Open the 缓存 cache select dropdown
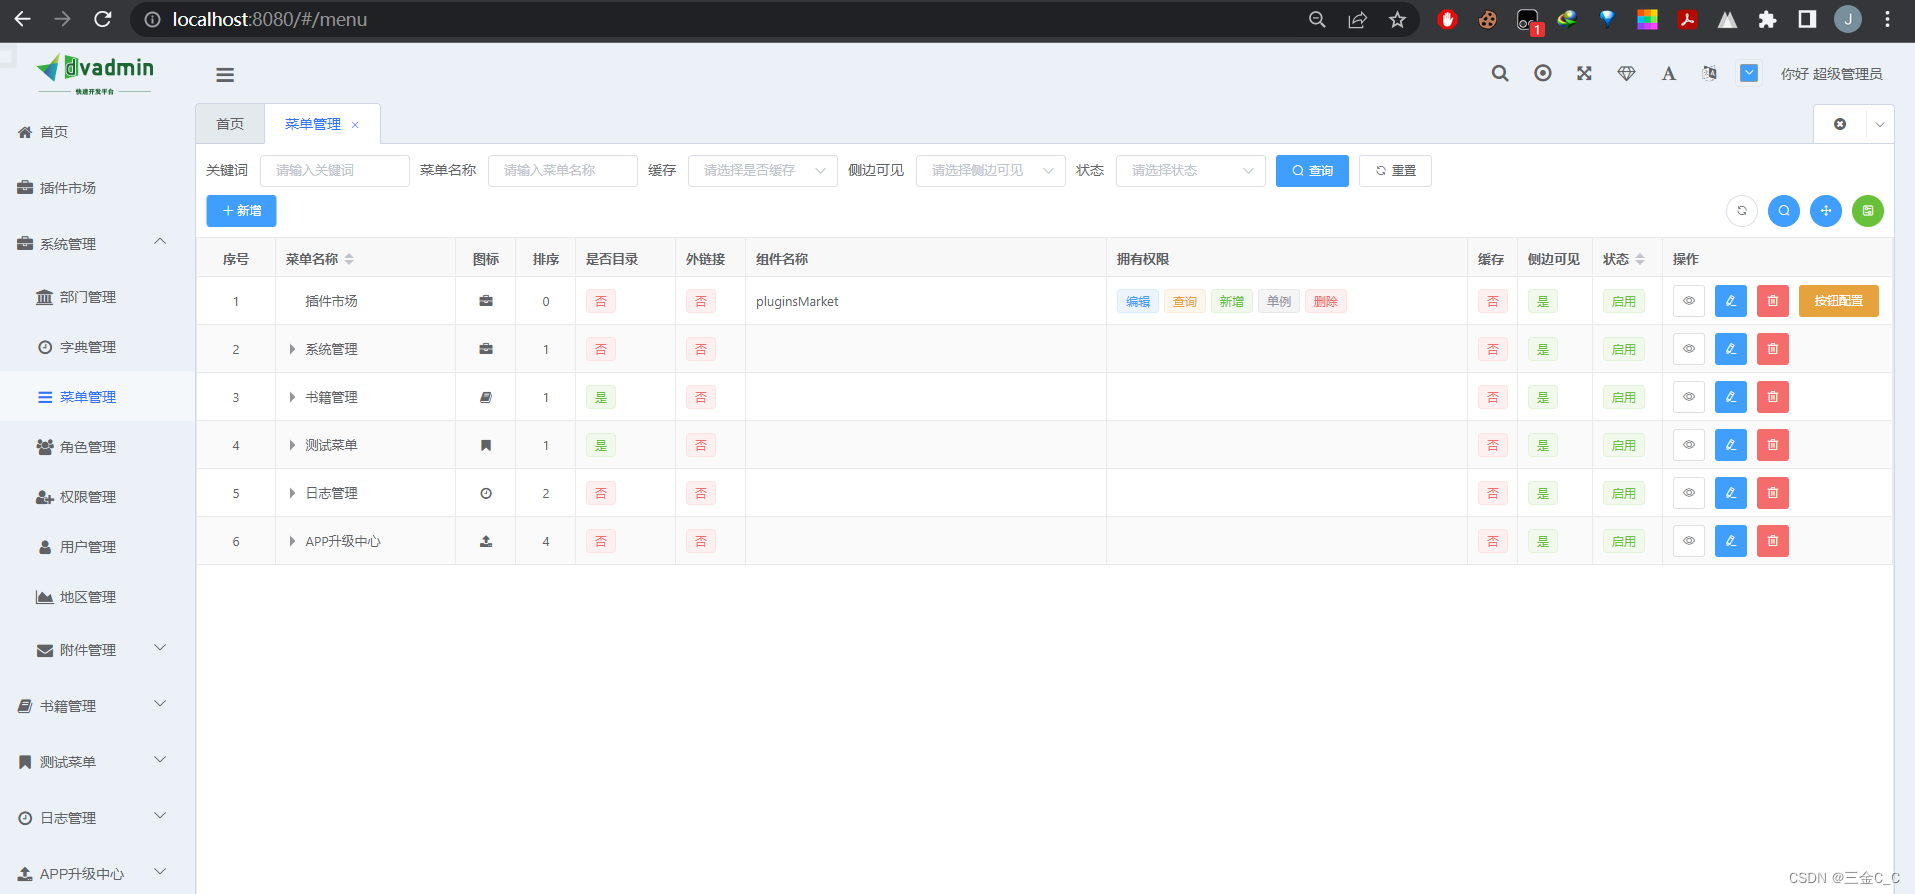 763,171
